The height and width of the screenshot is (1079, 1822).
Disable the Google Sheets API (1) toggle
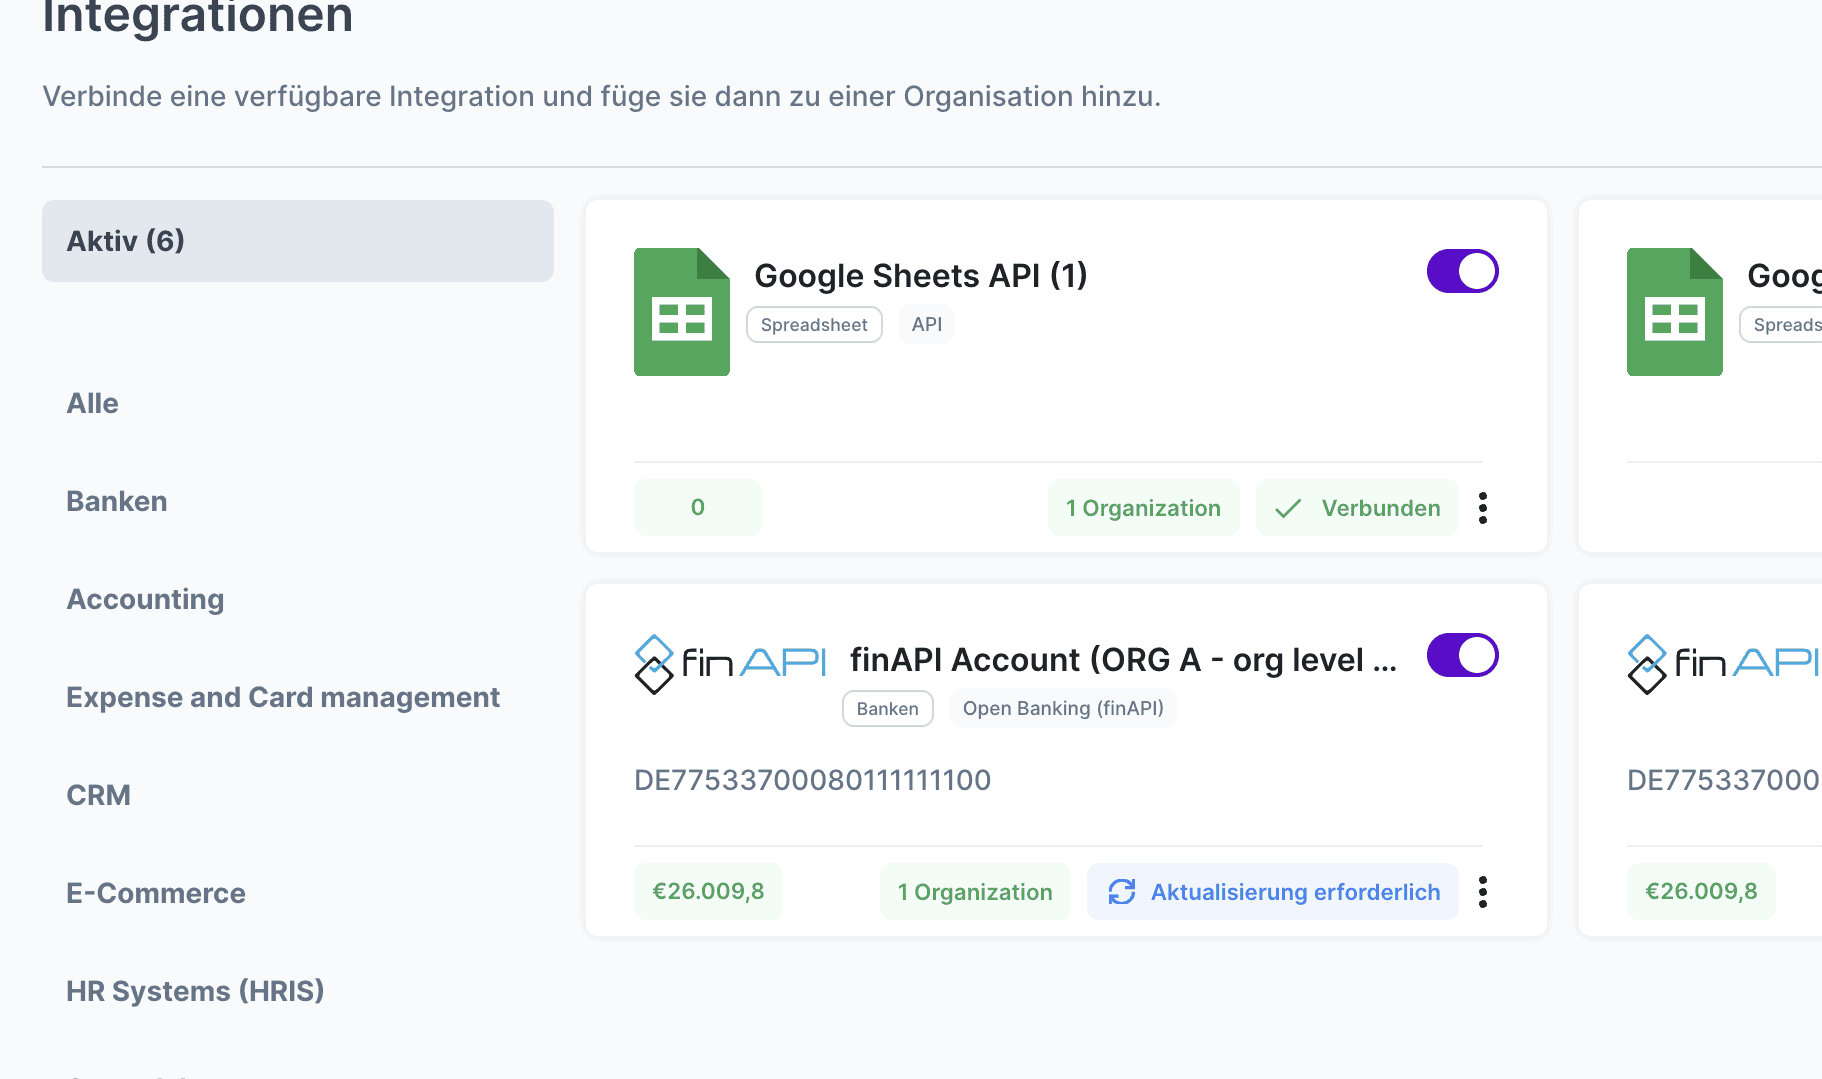(1462, 271)
